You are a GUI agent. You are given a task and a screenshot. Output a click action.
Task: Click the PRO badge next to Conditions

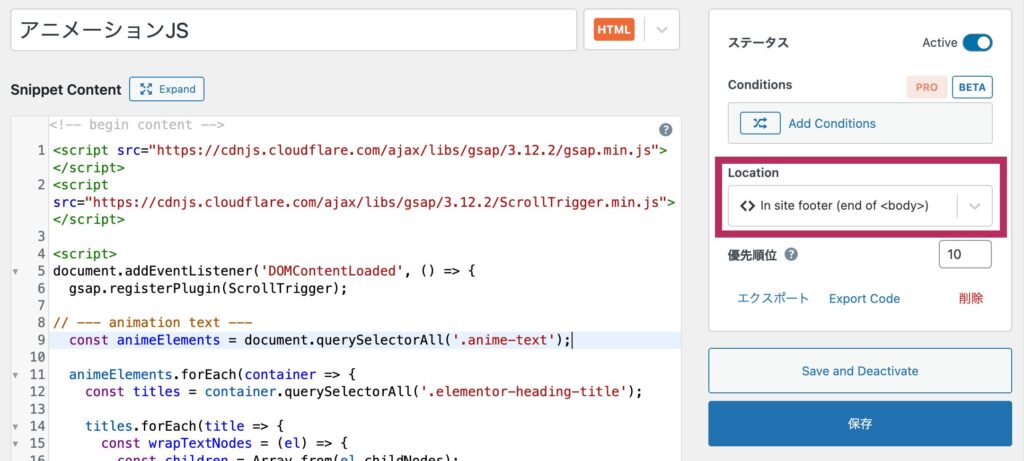click(927, 87)
